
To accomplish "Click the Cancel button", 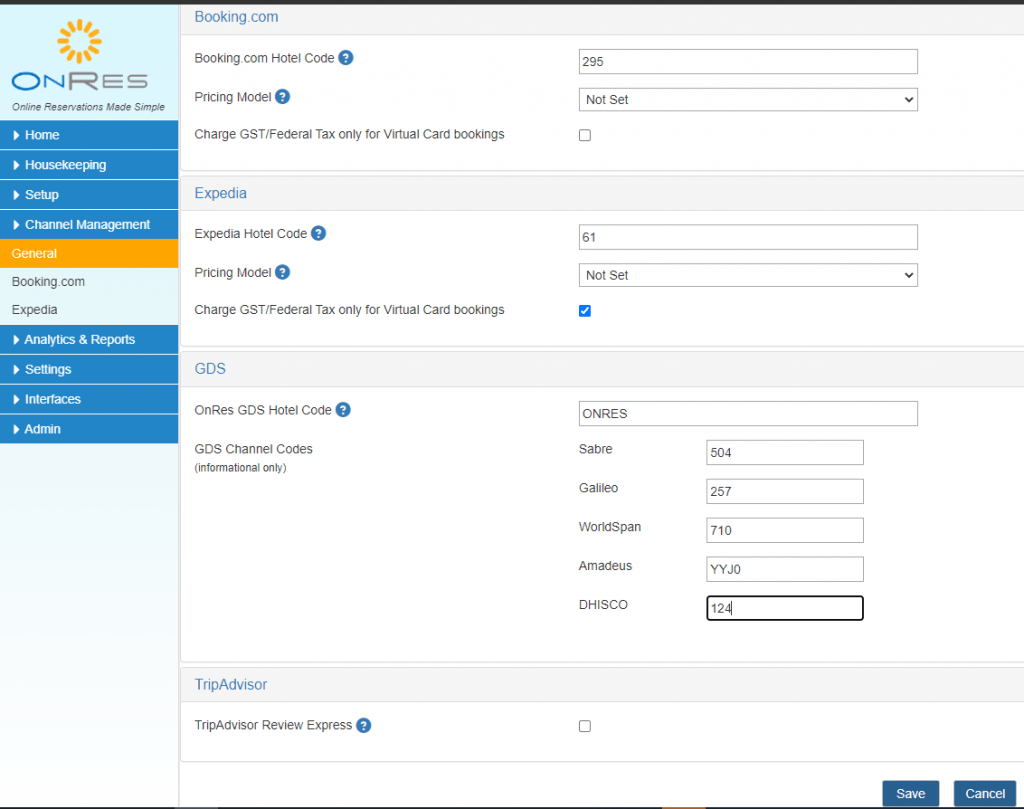I will pos(985,793).
